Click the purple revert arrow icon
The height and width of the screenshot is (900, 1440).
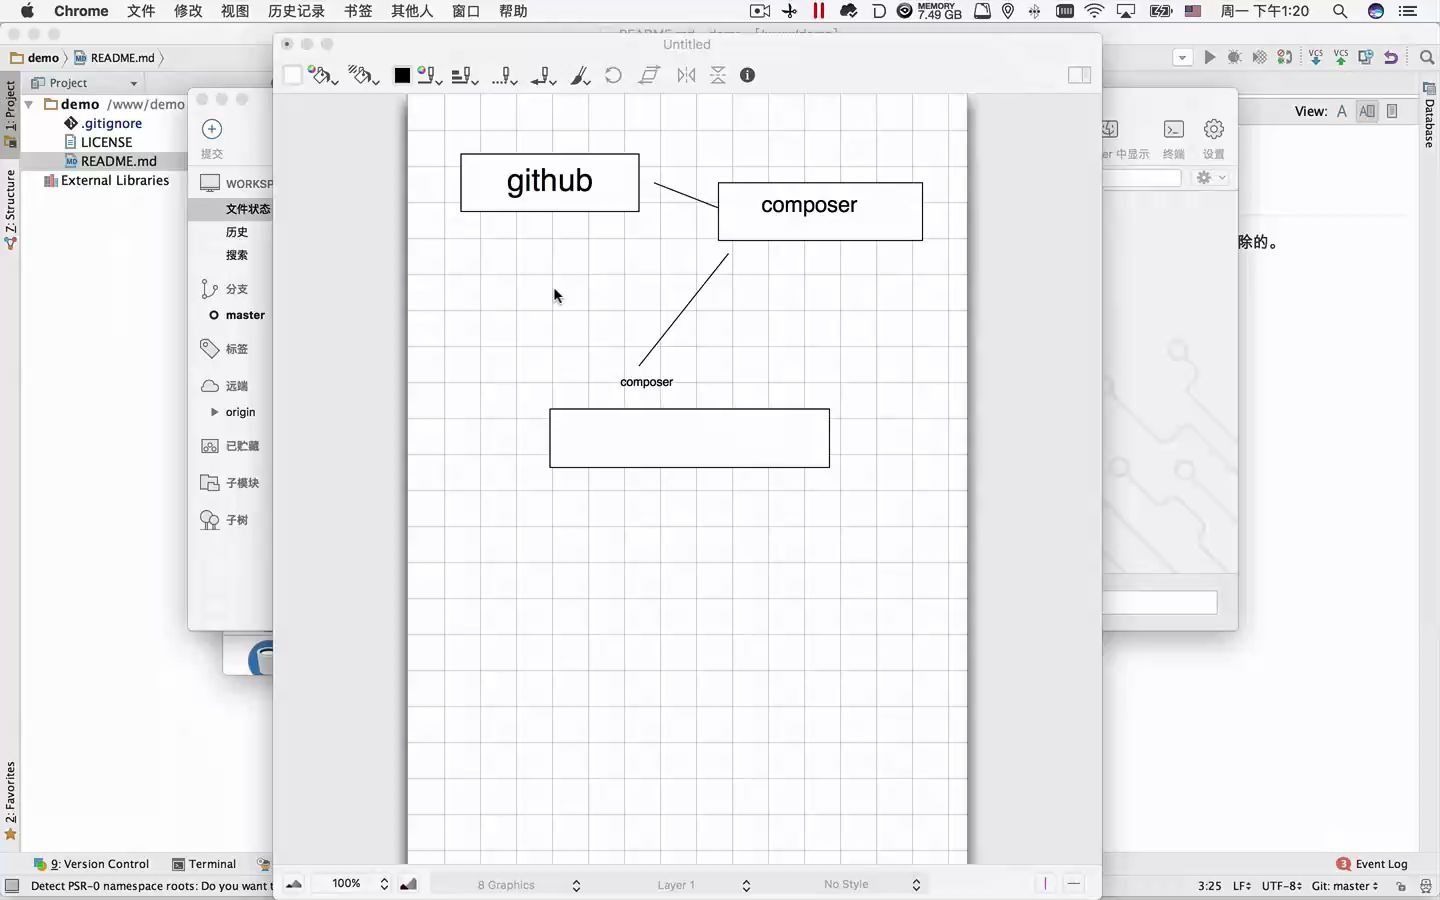(1391, 57)
